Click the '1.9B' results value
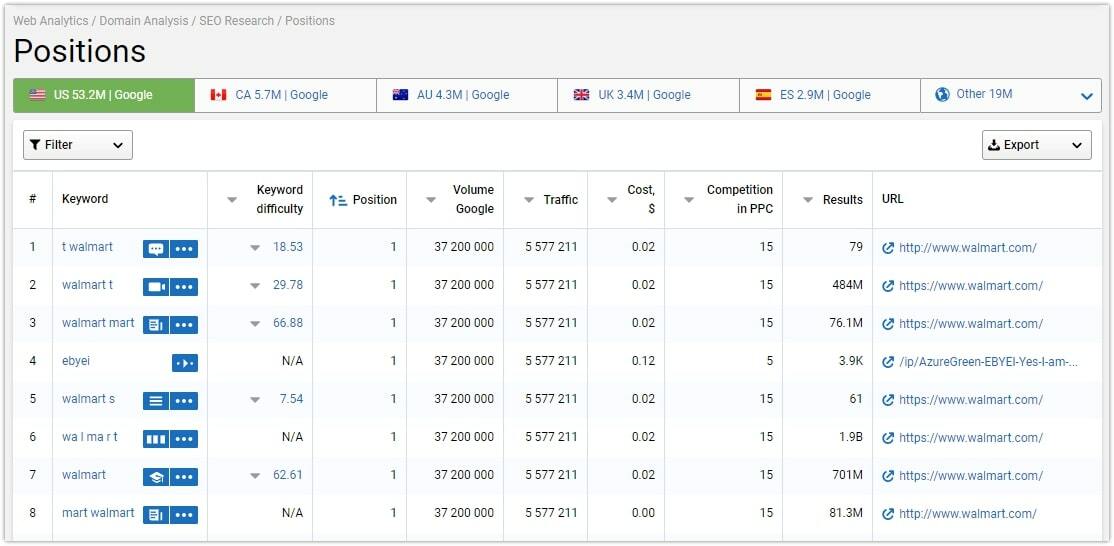 click(850, 437)
